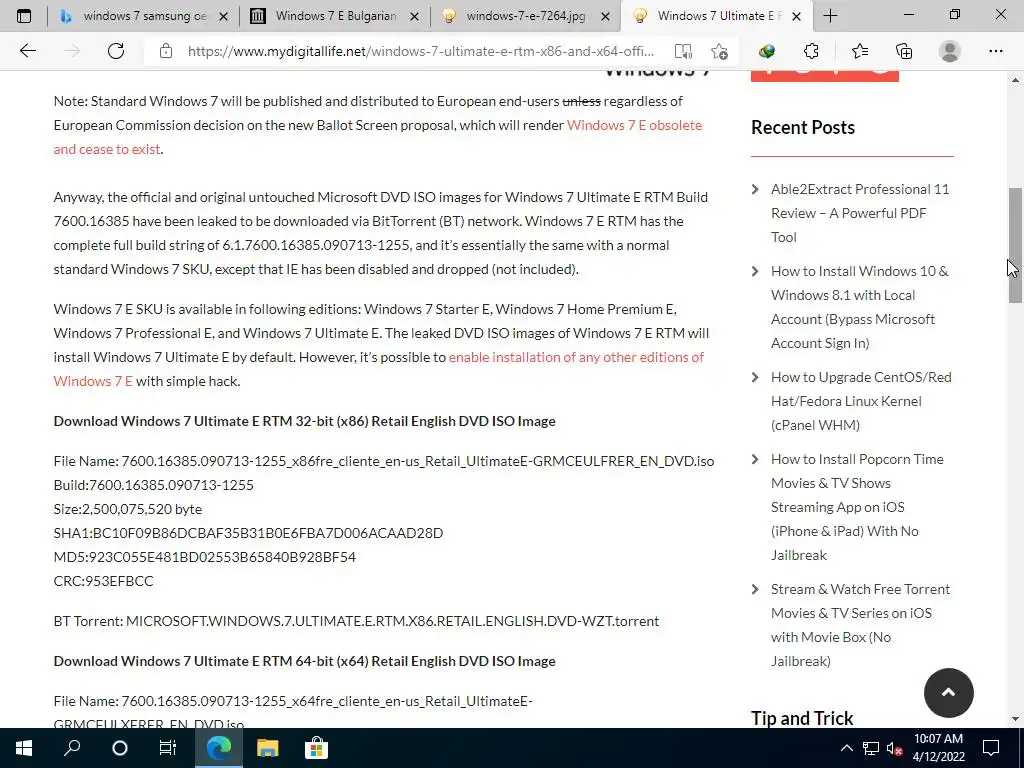Open a new browser tab
Image resolution: width=1024 pixels, height=768 pixels.
point(830,16)
